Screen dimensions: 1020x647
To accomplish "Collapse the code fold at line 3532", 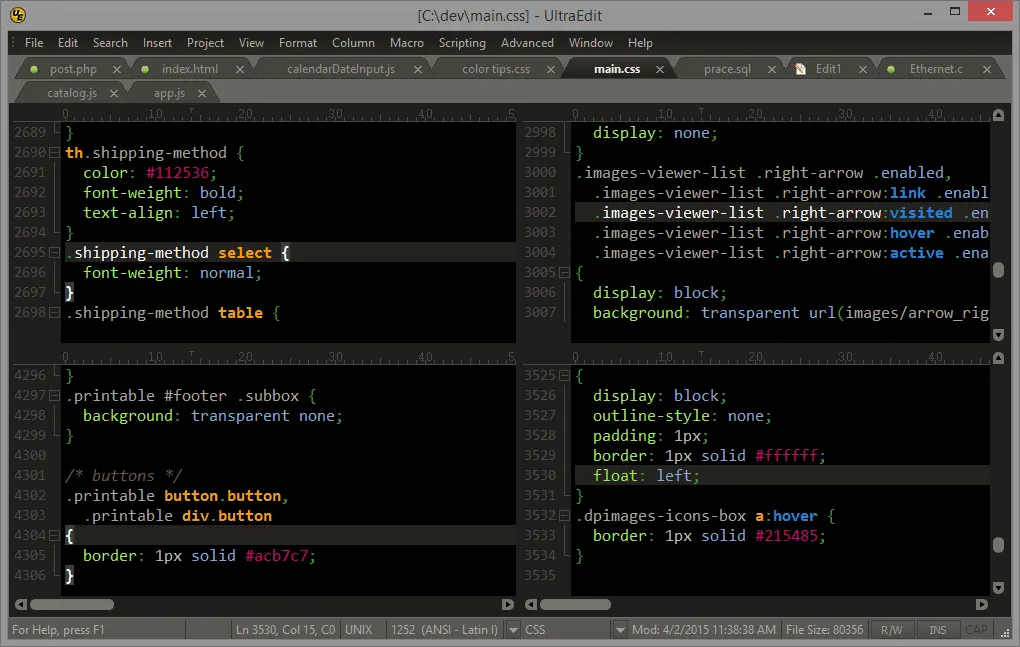I will (563, 516).
